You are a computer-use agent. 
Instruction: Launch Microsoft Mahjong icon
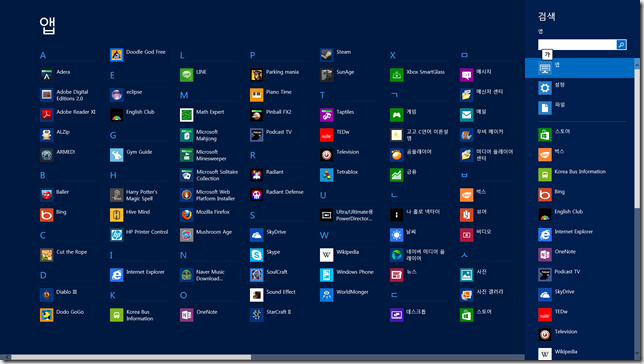click(x=186, y=135)
